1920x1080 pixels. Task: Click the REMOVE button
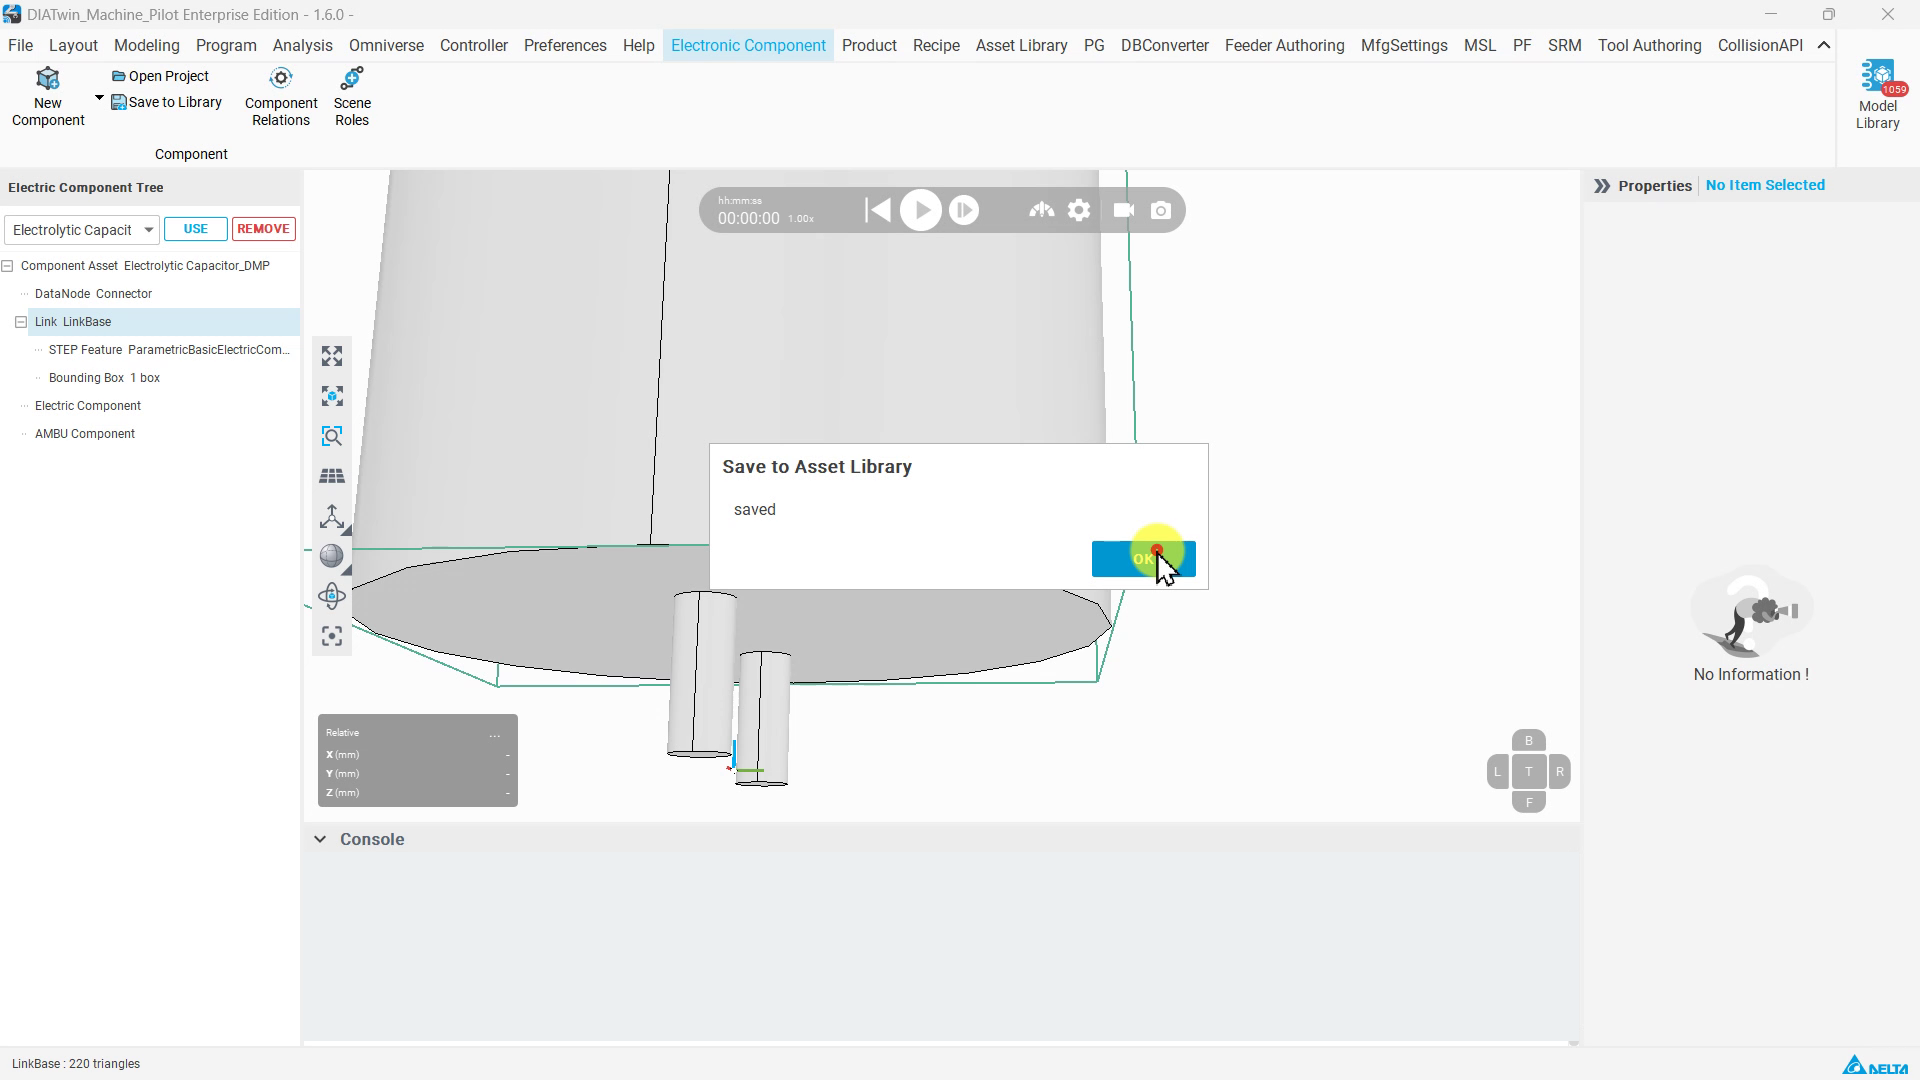(264, 229)
